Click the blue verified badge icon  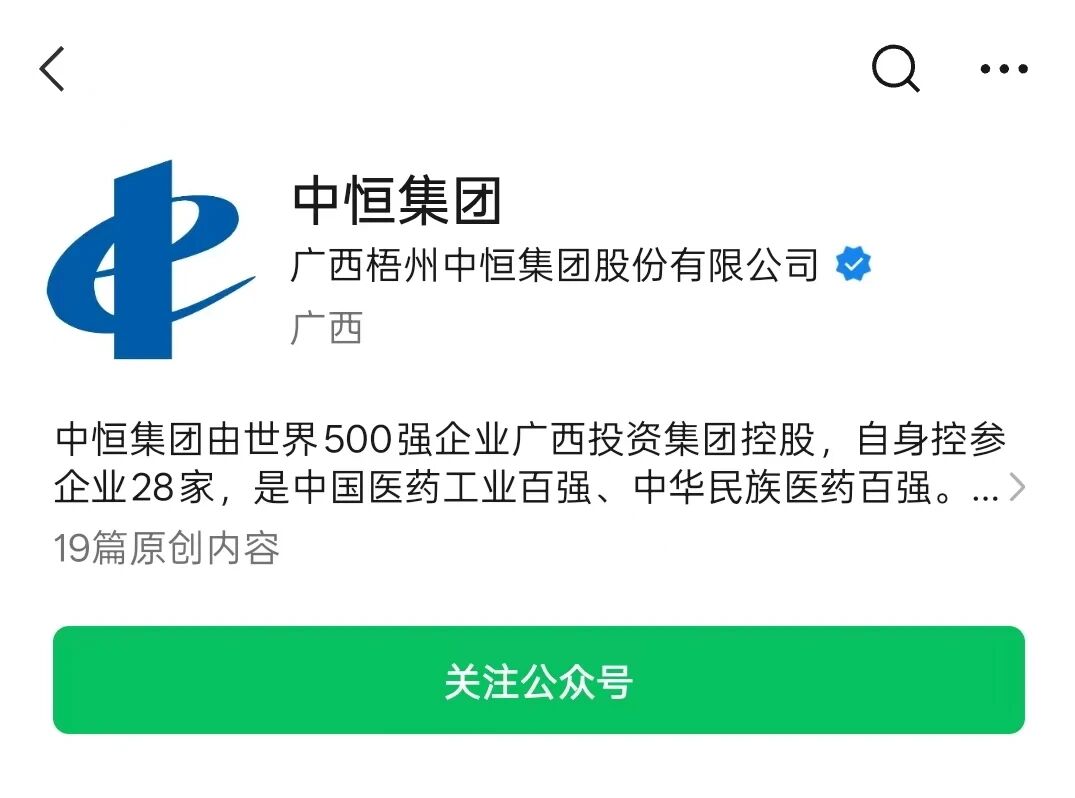[x=854, y=264]
